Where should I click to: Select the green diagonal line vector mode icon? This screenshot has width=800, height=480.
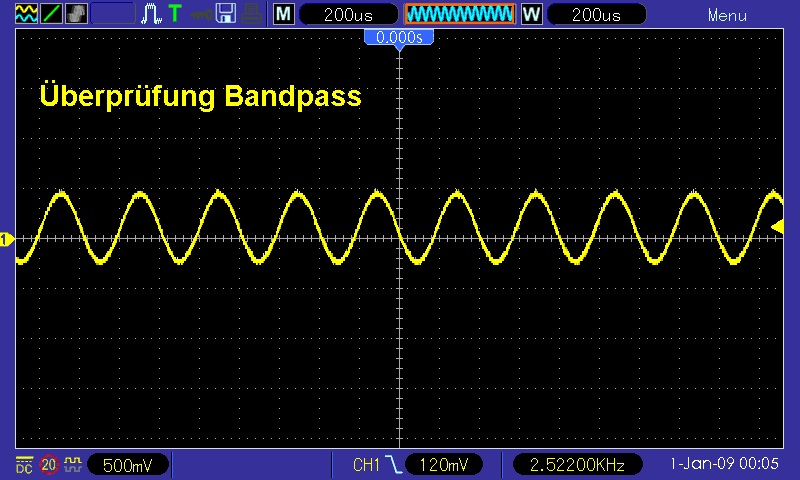coord(52,13)
